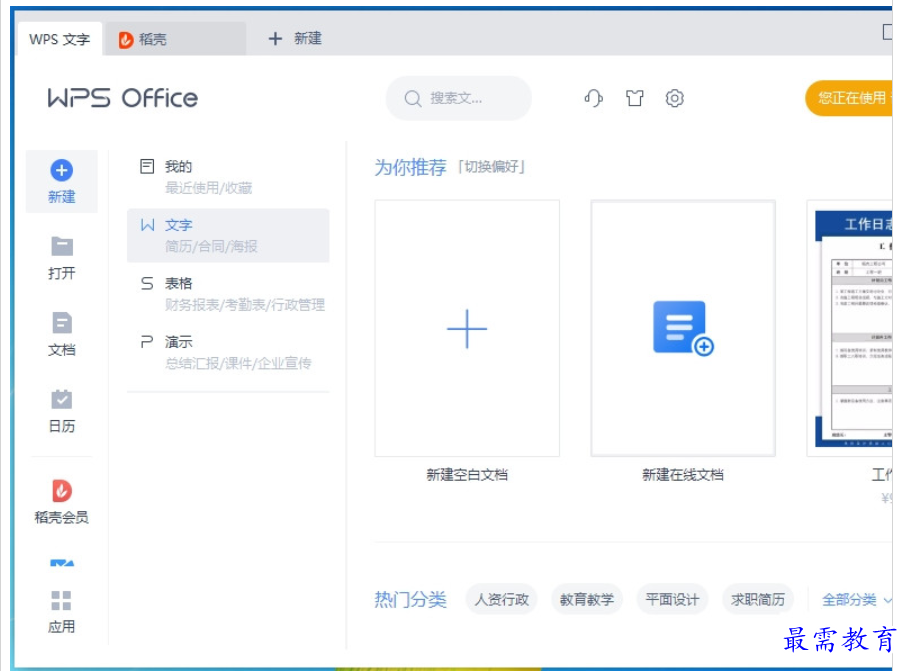The width and height of the screenshot is (905, 671).
Task: Choose the 求职简历 category tag
Action: (x=758, y=600)
